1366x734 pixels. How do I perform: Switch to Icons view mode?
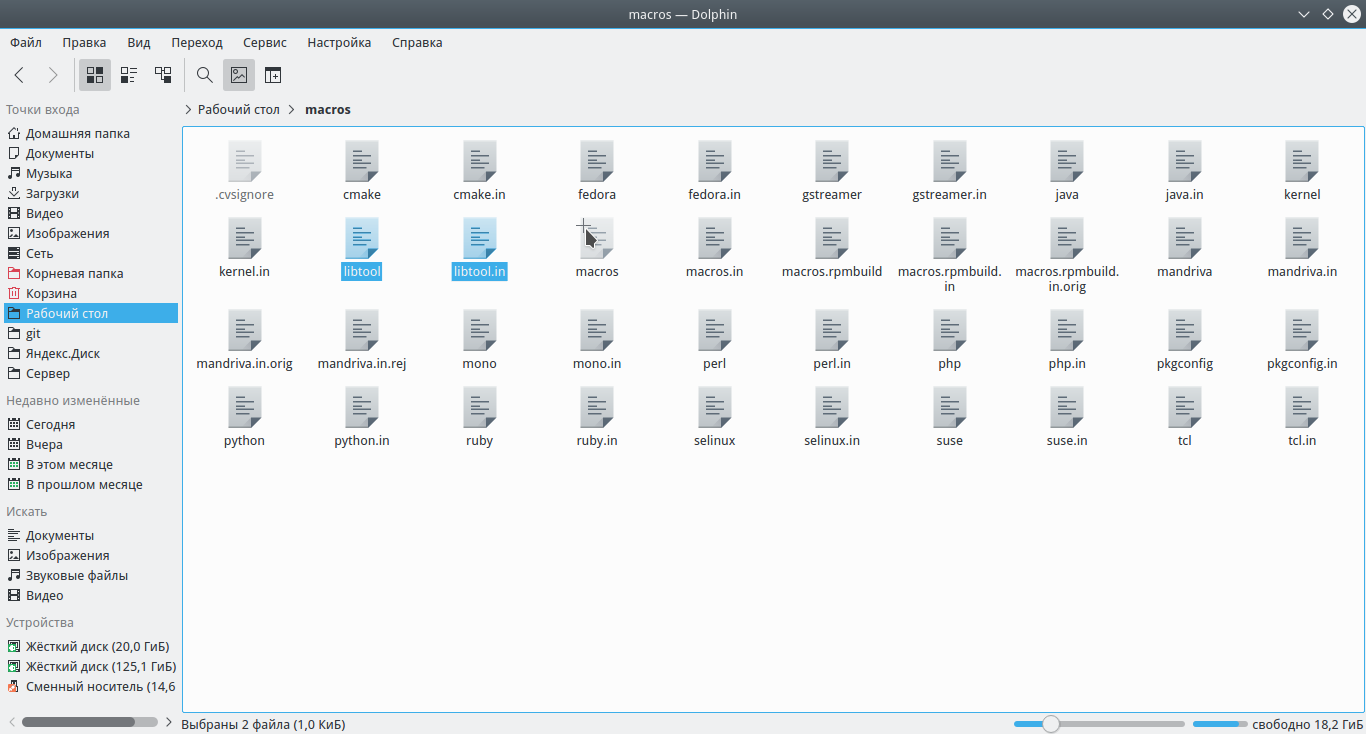click(x=95, y=75)
